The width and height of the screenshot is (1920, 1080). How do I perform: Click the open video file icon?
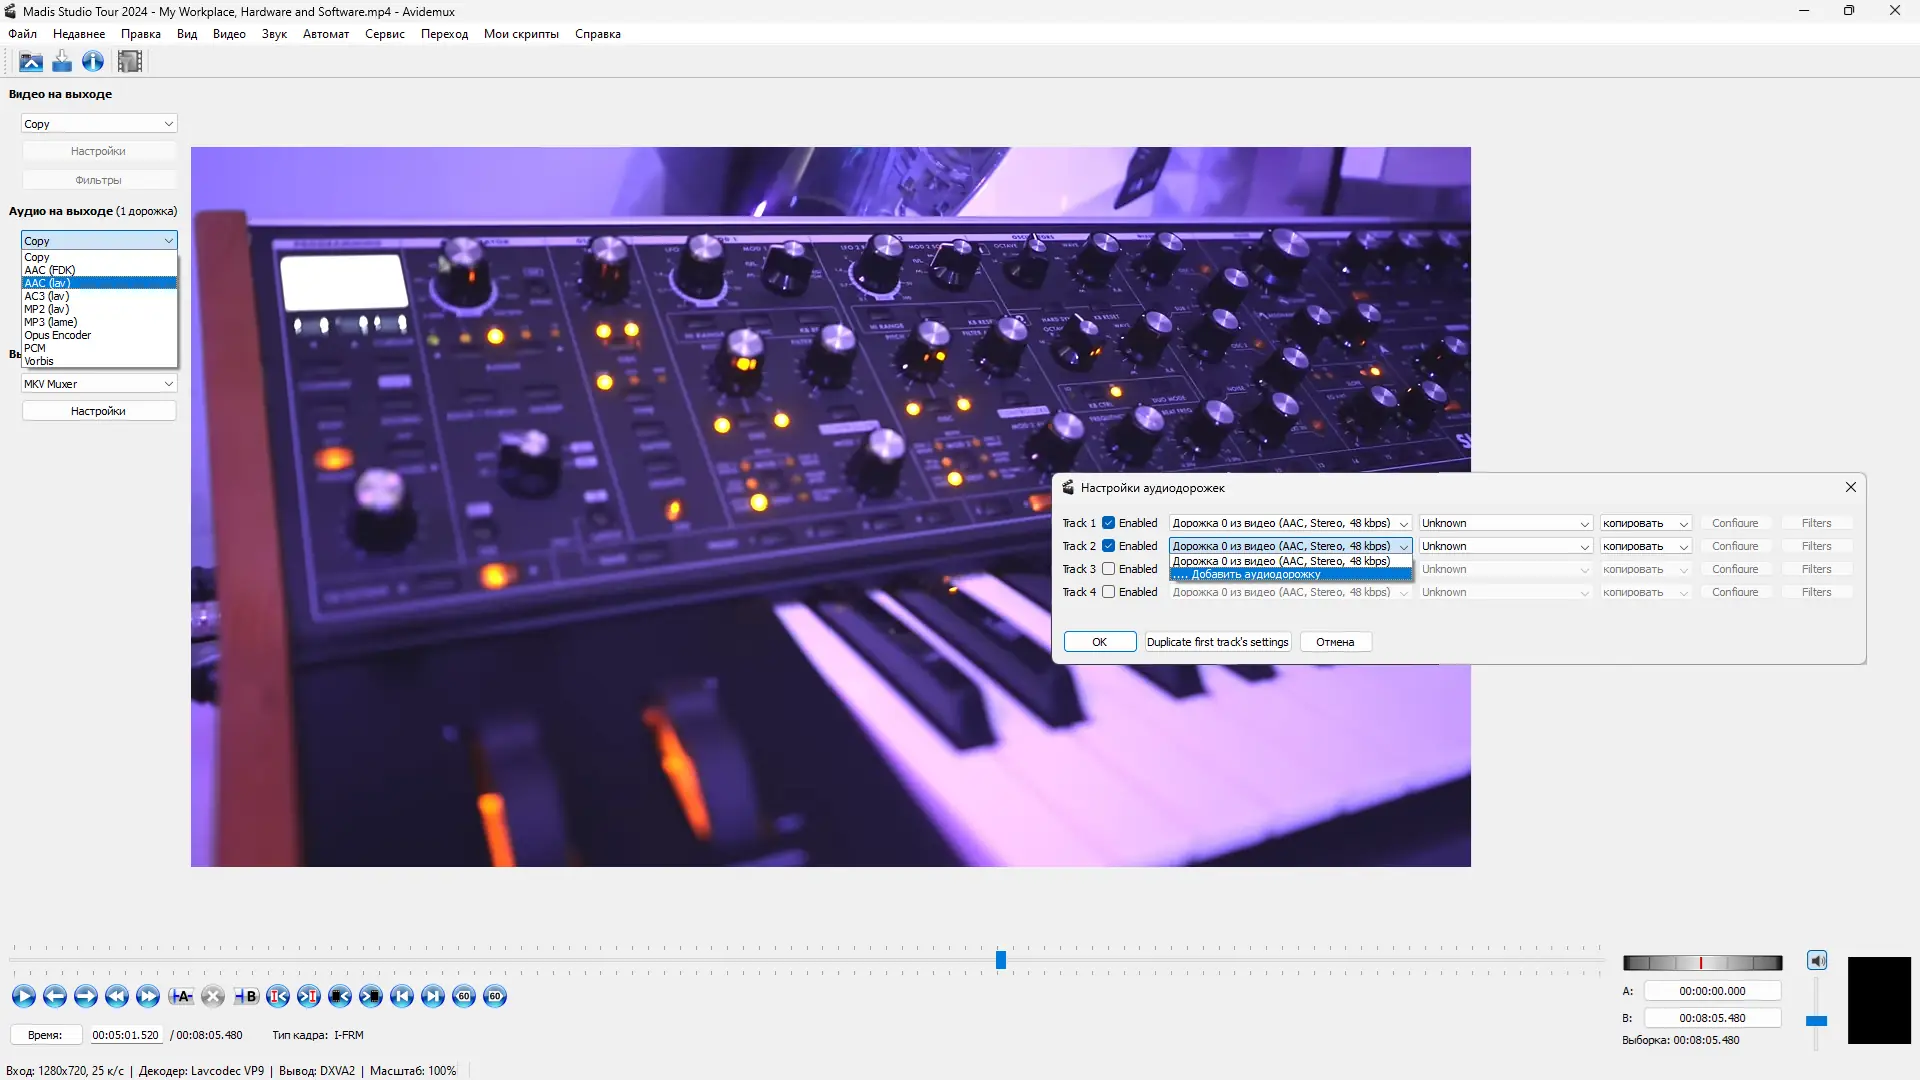[31, 62]
